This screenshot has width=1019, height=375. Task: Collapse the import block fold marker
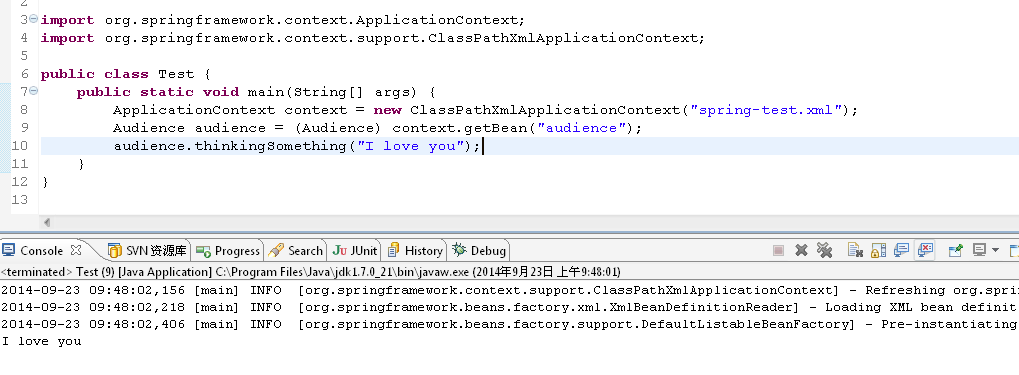(34, 19)
